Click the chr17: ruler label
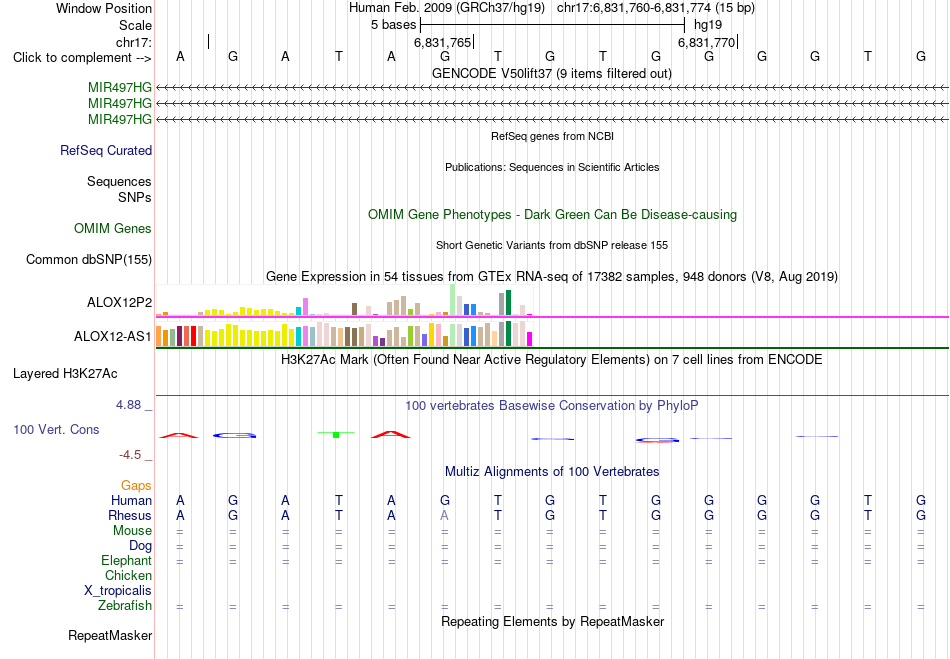 pos(133,42)
